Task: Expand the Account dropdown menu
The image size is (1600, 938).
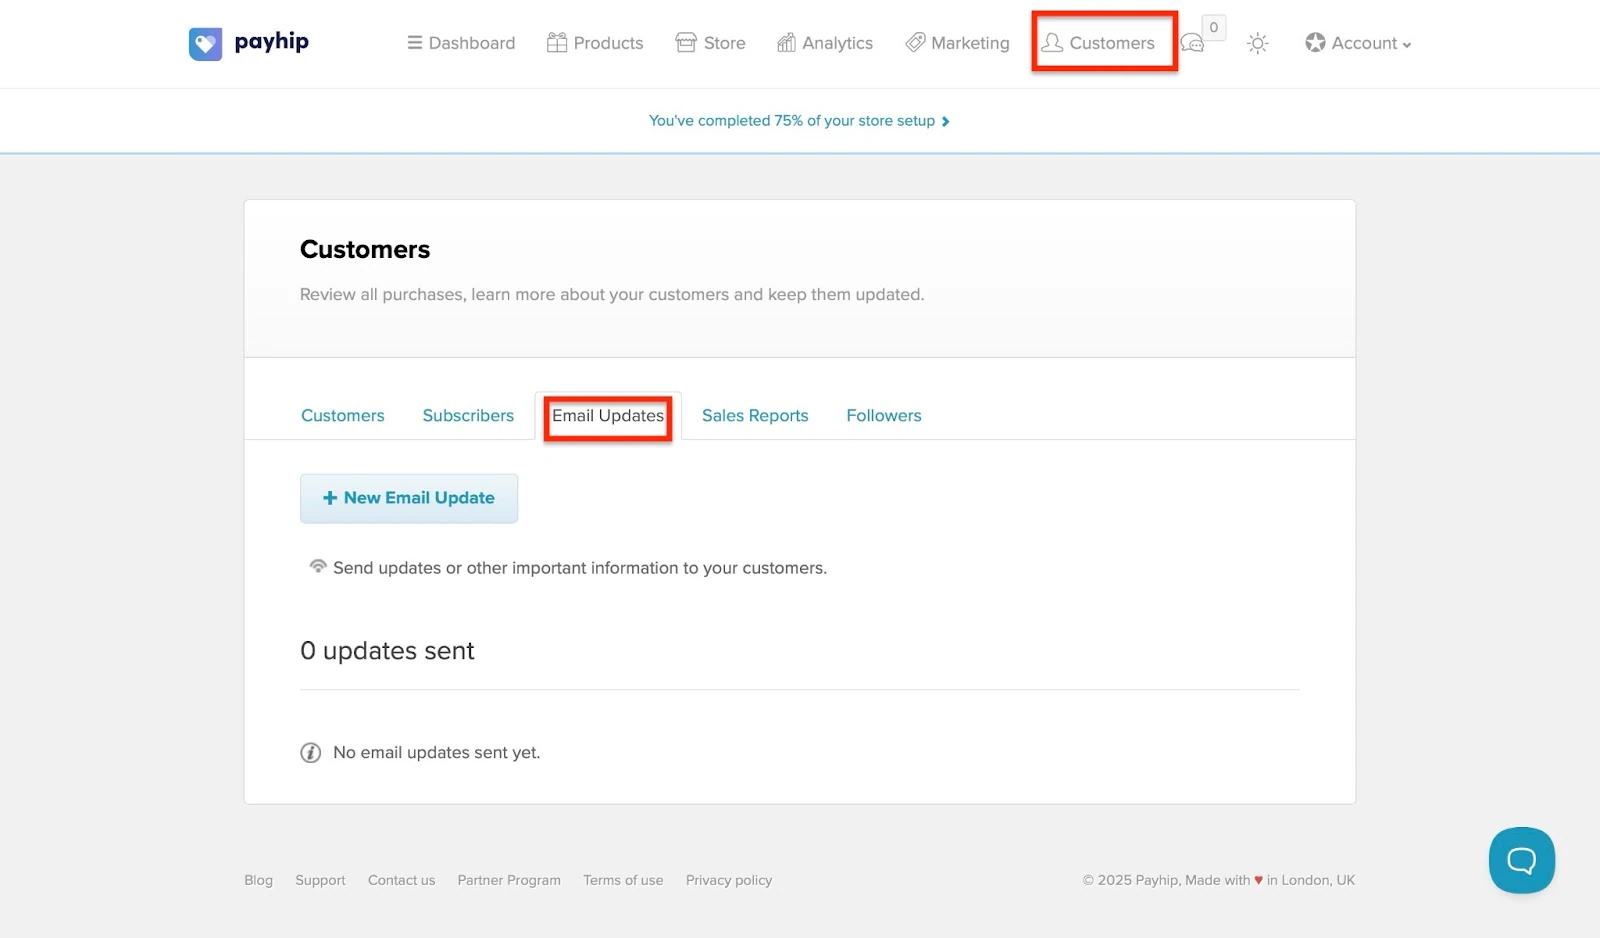Action: (1358, 43)
